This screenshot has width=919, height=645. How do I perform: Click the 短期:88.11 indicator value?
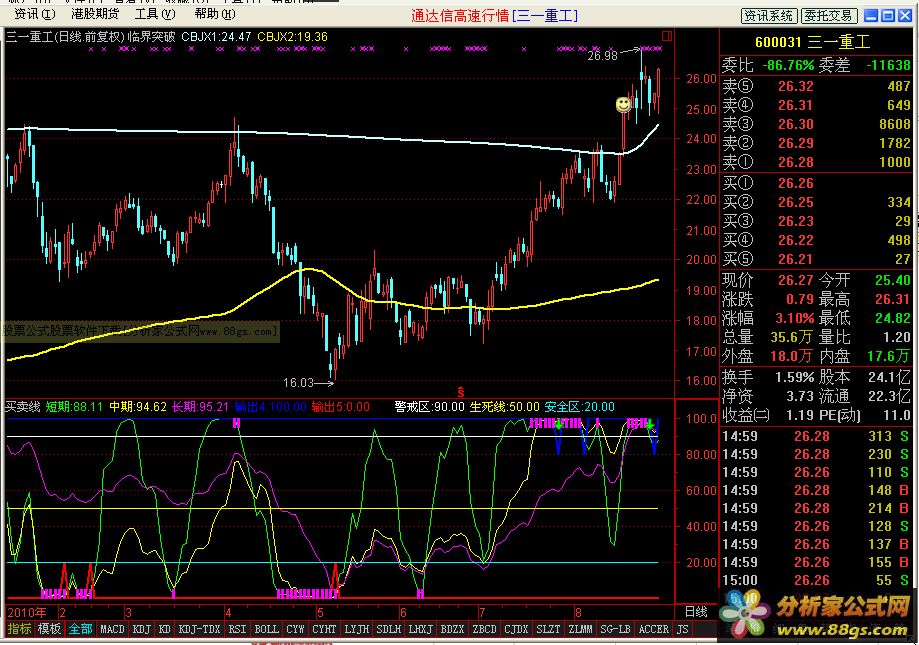tap(74, 407)
